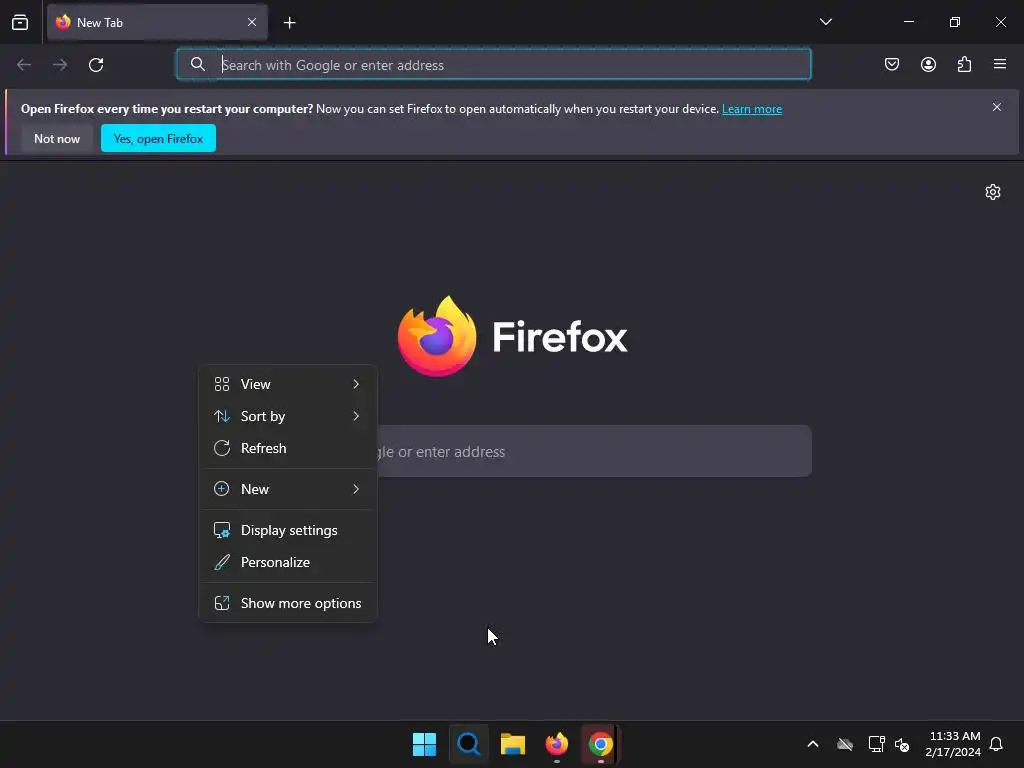The width and height of the screenshot is (1024, 768).
Task: Focus the top address bar field
Action: 494,65
